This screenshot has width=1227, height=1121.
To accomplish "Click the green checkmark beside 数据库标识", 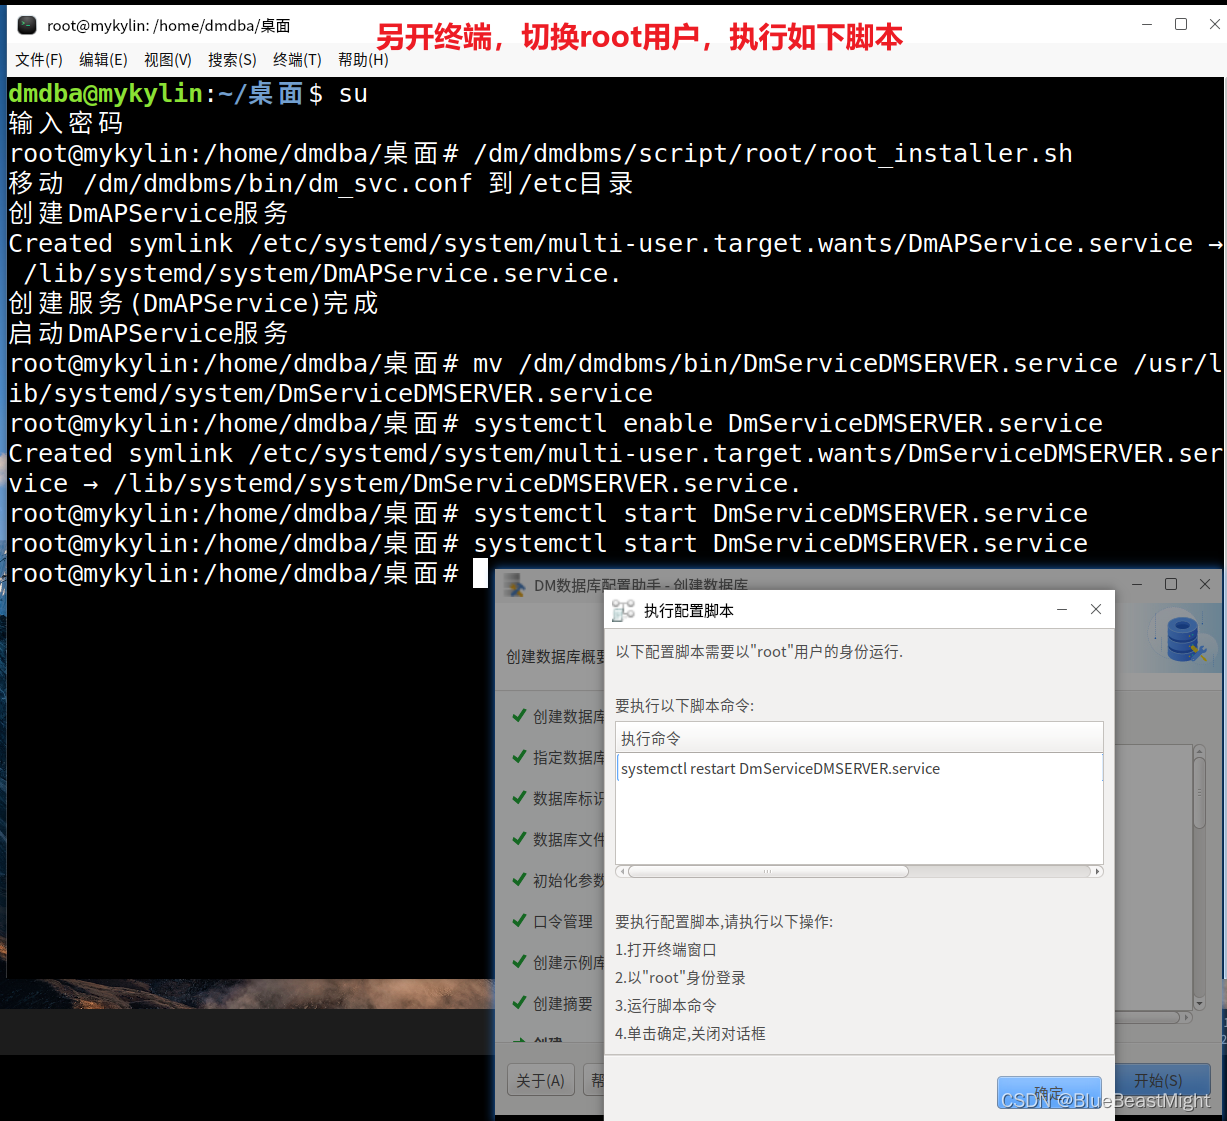I will pos(519,797).
